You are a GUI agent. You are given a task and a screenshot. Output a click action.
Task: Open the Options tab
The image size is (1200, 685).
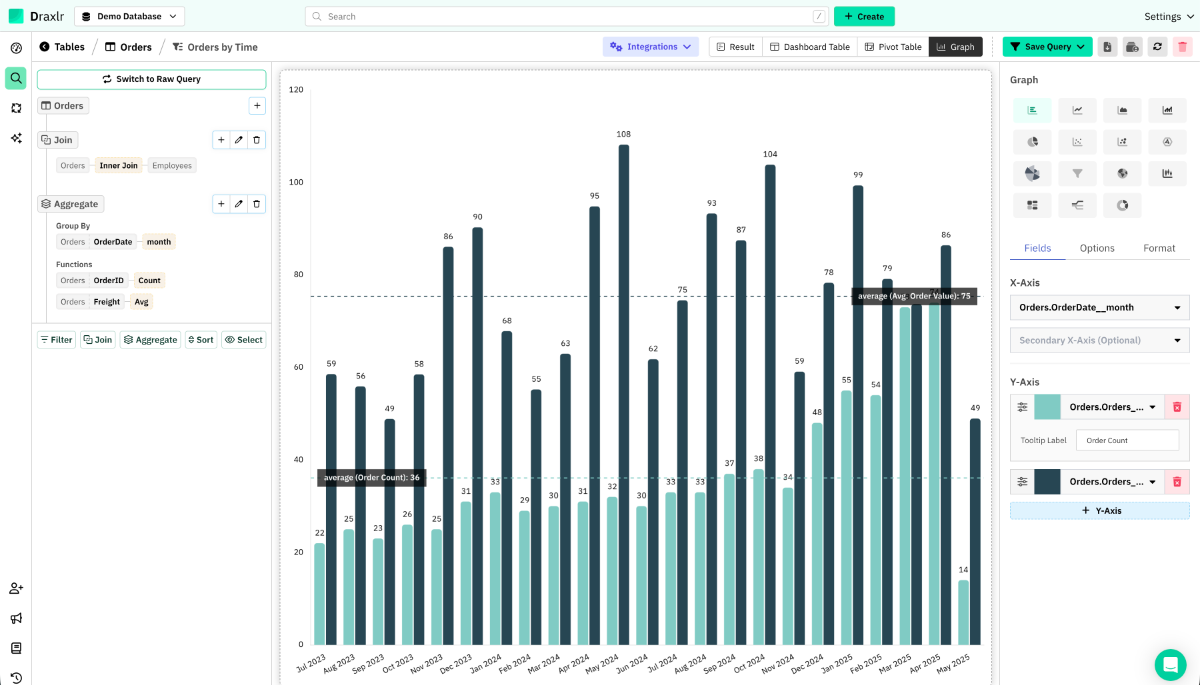(1097, 248)
